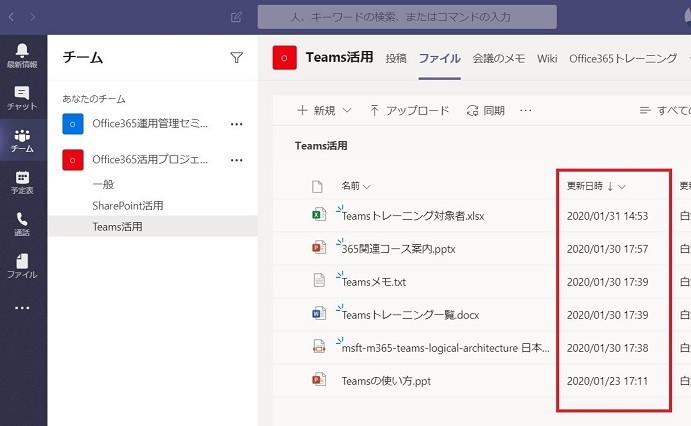Click the PDF icon of msft-m365-teams-logical-architecture
This screenshot has height=426, width=691.
(319, 347)
